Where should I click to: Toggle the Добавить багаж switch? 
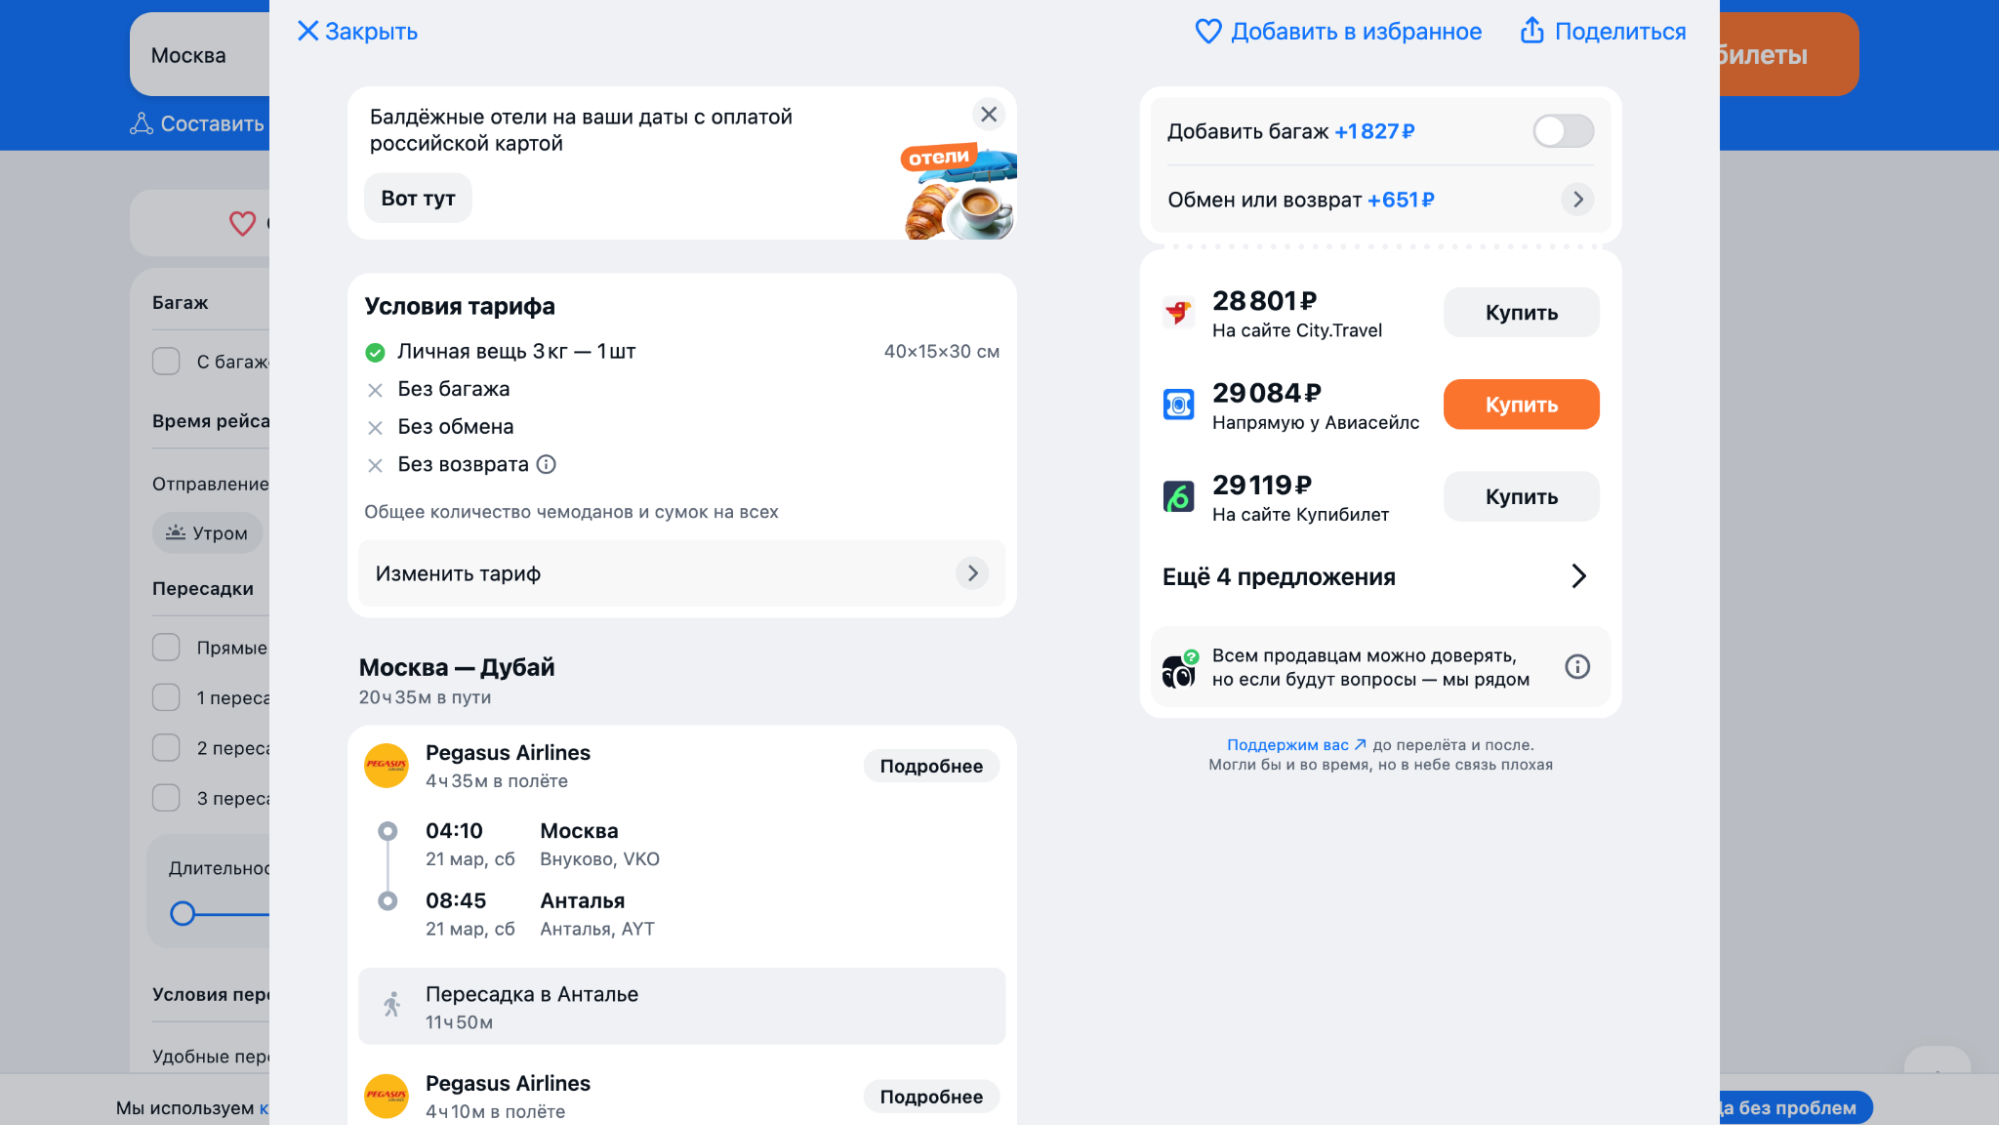point(1562,131)
